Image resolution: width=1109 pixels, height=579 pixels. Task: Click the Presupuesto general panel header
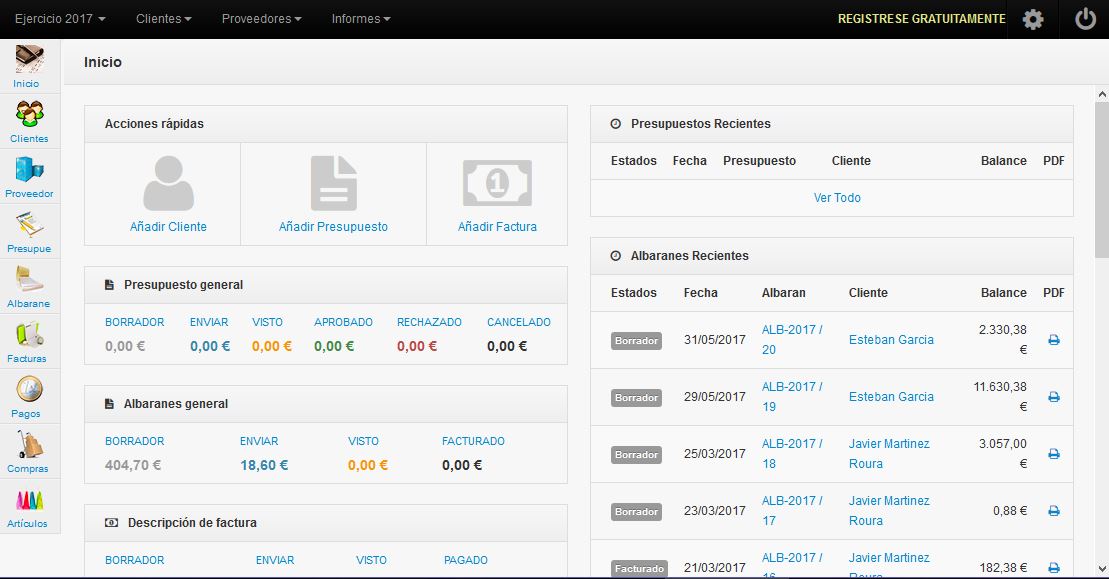click(x=326, y=285)
